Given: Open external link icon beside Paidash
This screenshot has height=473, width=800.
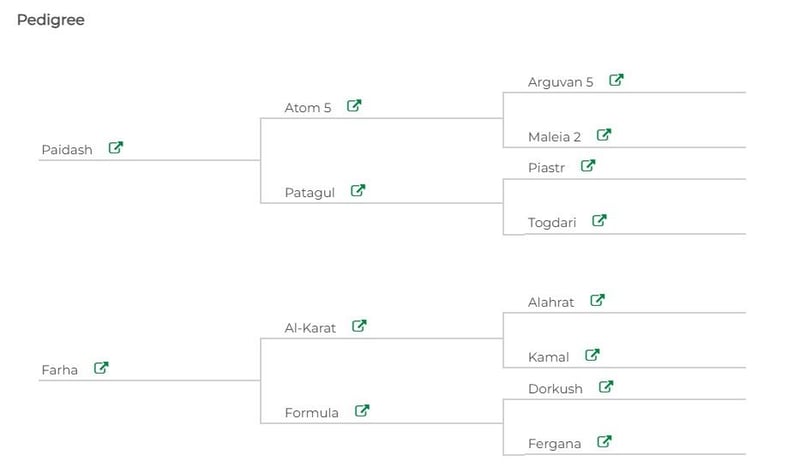Looking at the screenshot, I should click(116, 148).
